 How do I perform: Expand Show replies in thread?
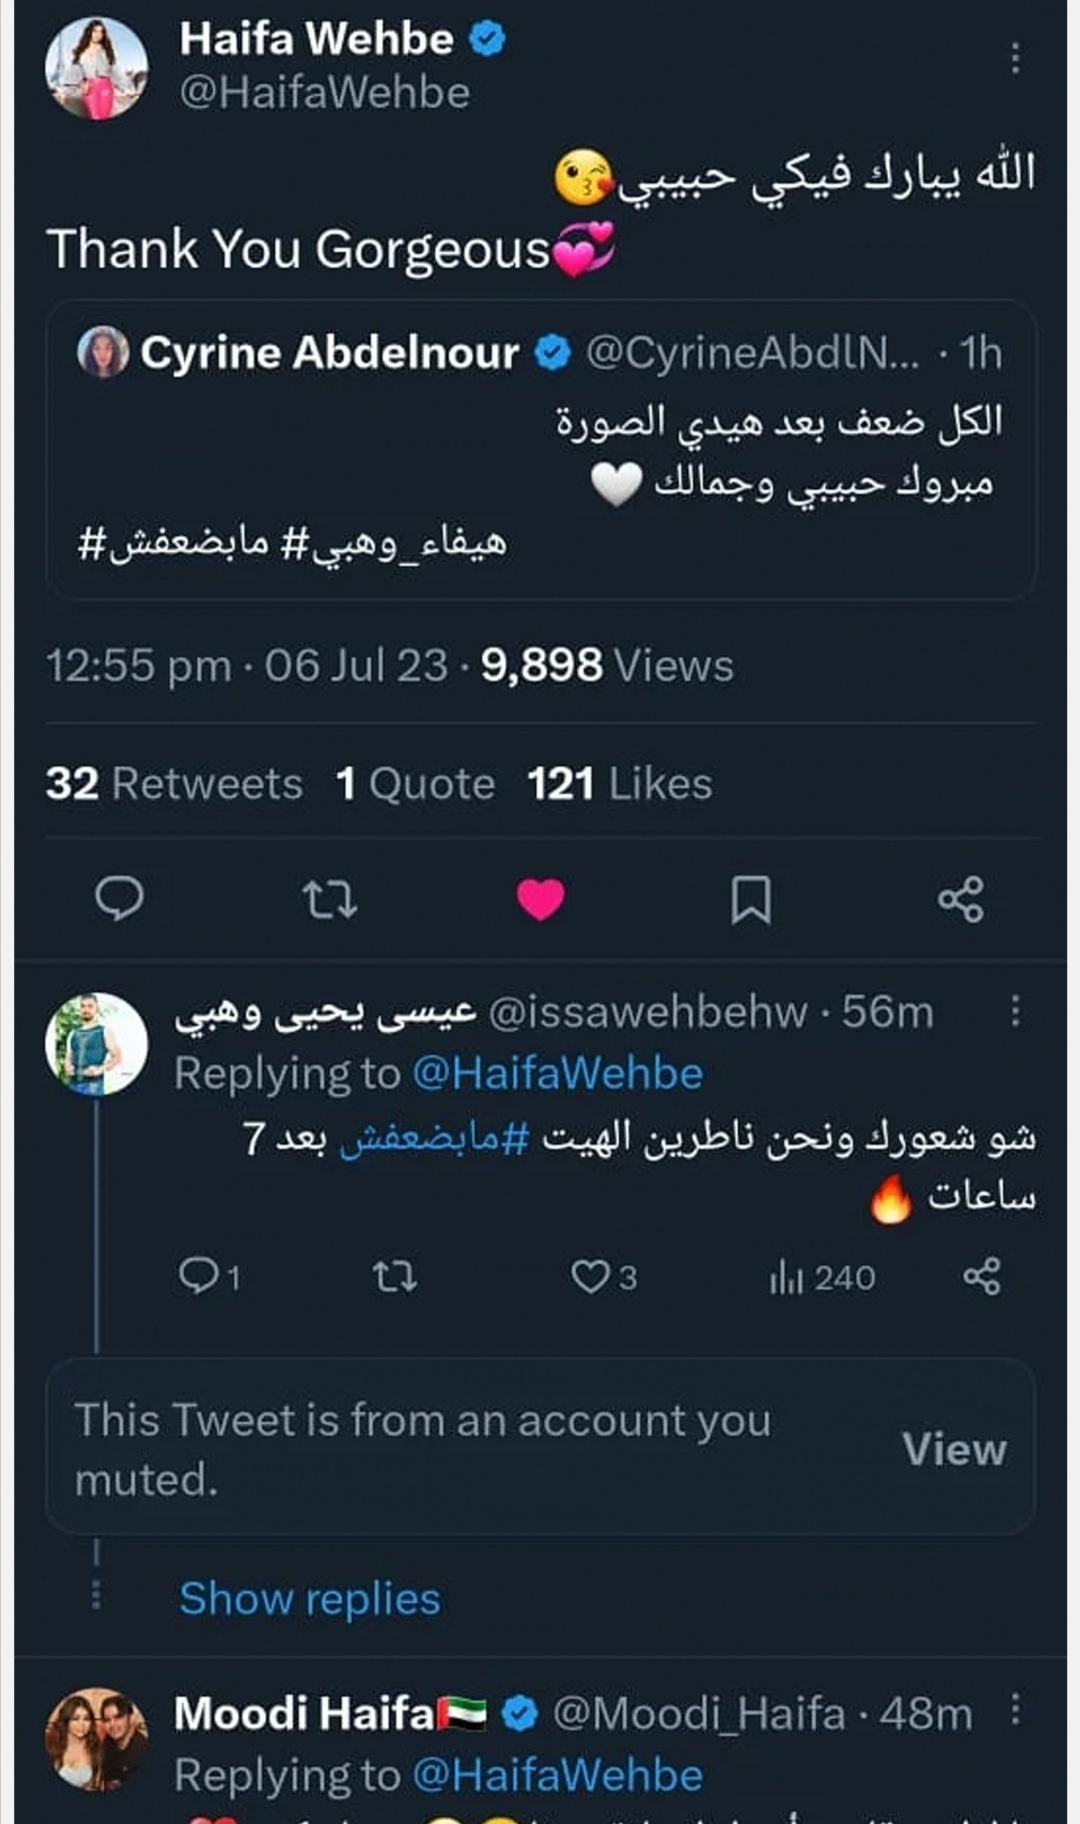pyautogui.click(x=310, y=1598)
